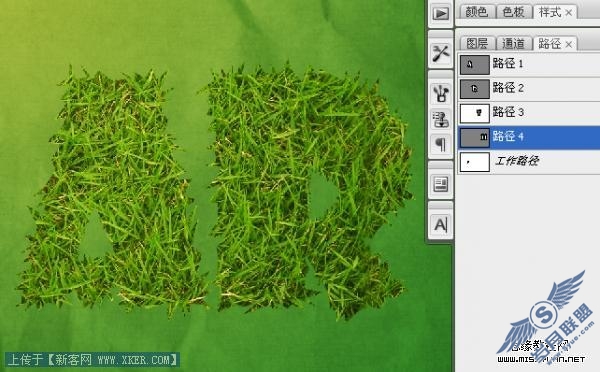
Task: Open the Actions play-button panel icon
Action: [x=440, y=14]
